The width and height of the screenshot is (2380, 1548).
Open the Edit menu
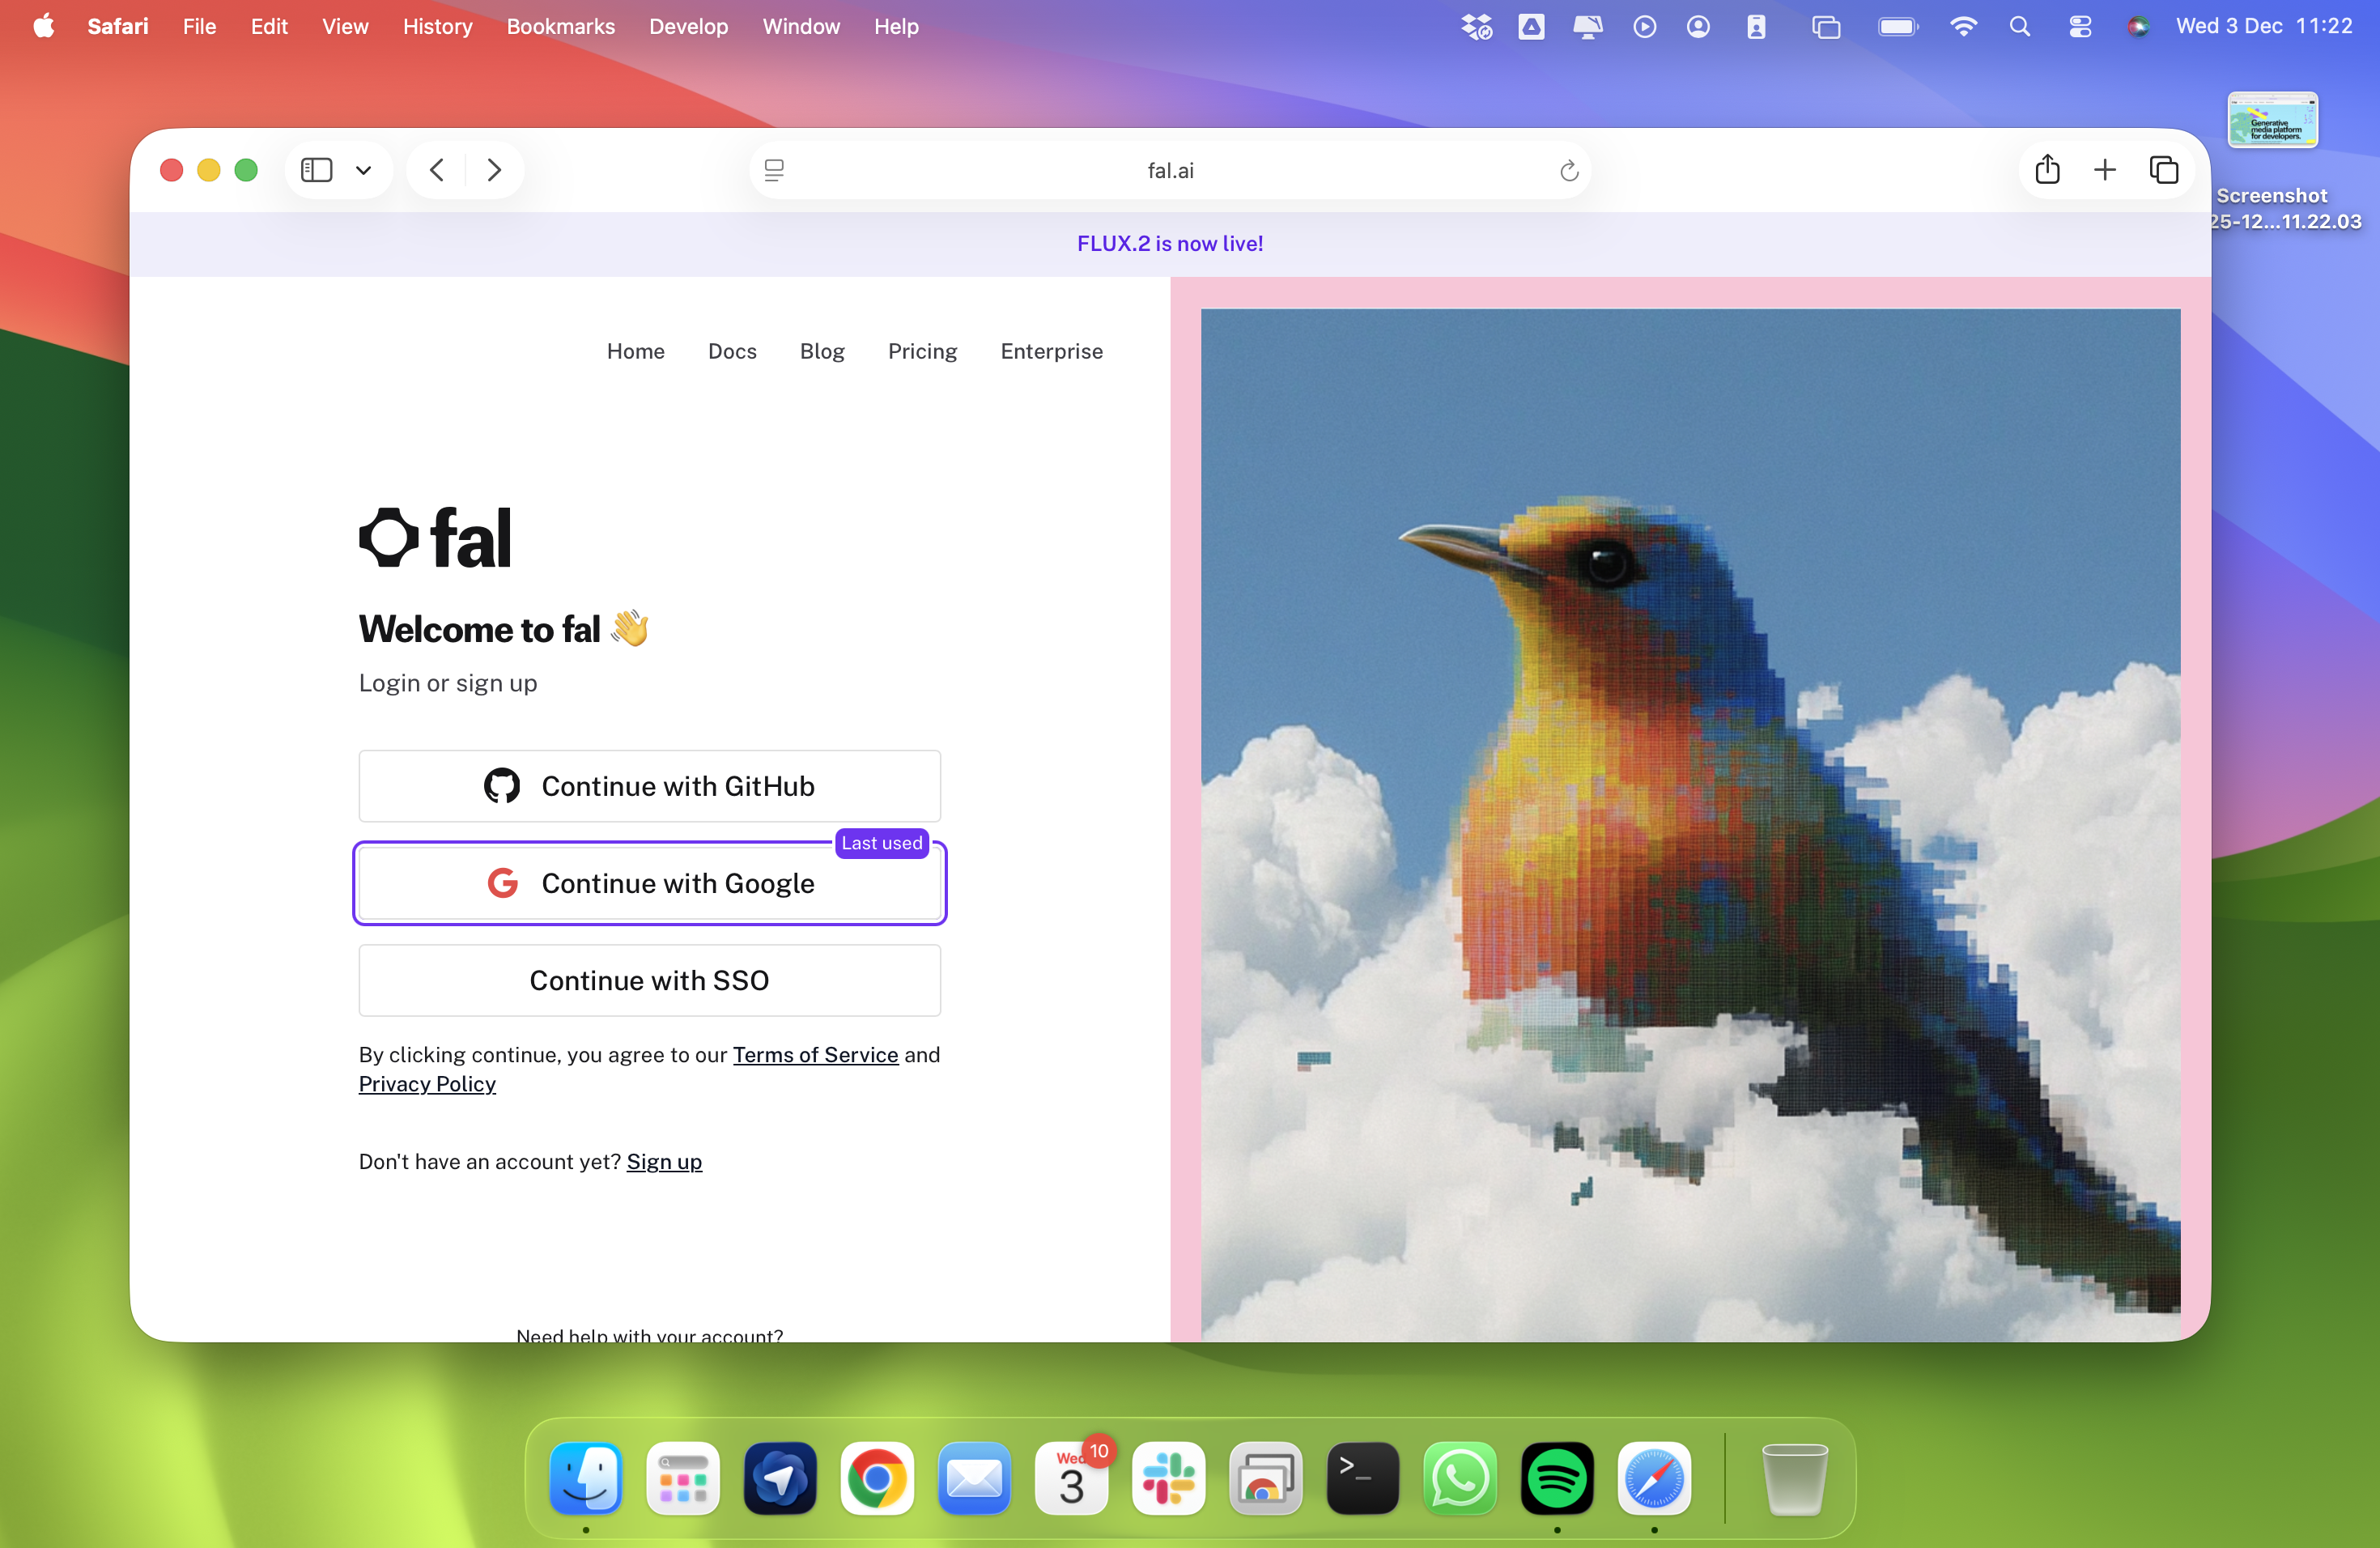(x=269, y=26)
